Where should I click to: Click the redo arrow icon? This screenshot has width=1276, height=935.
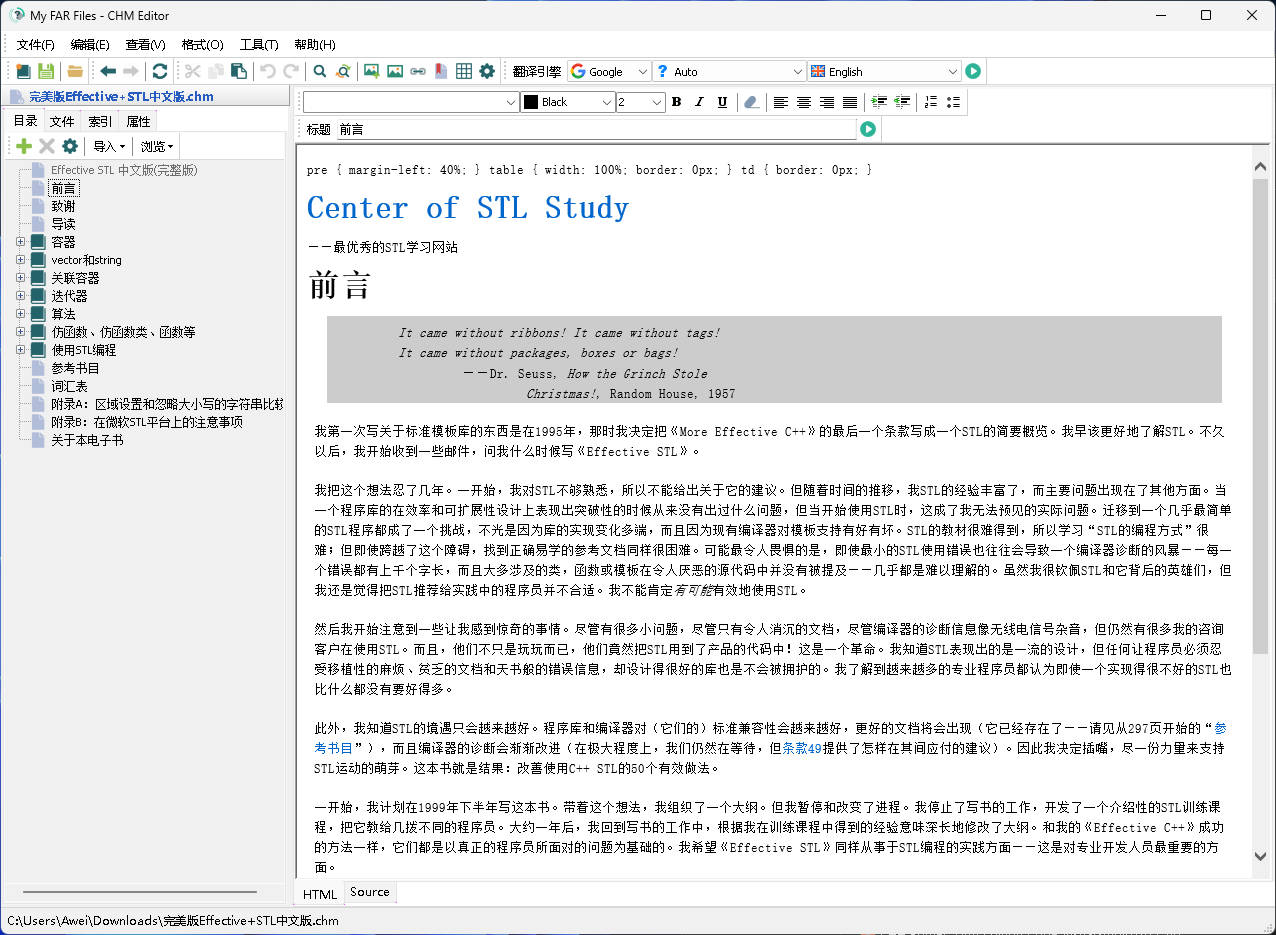click(291, 71)
